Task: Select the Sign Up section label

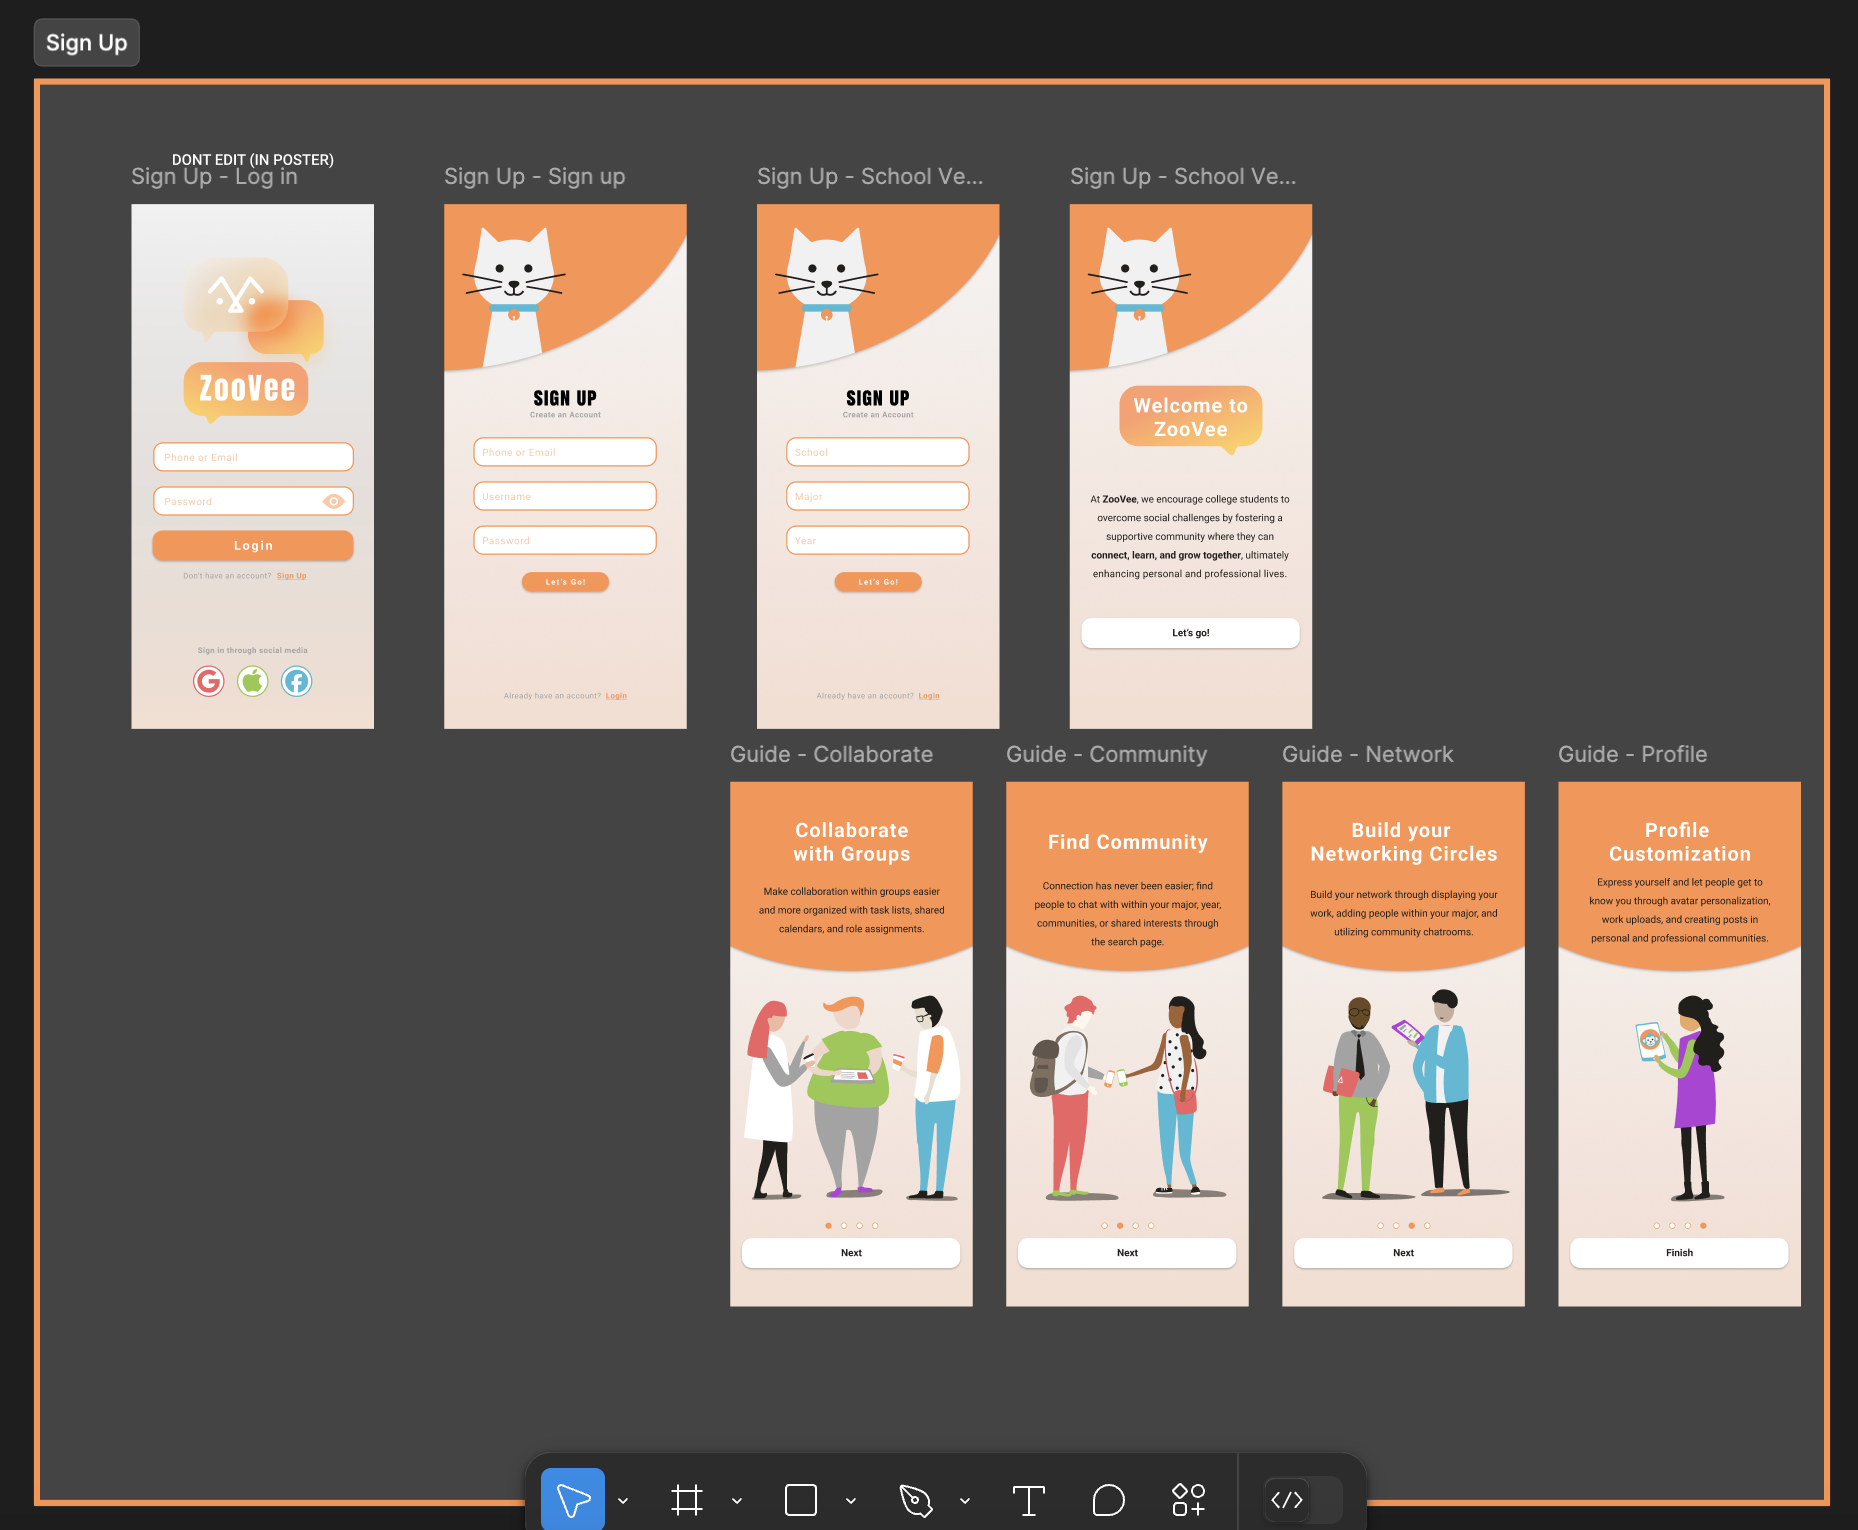Action: click(x=87, y=43)
